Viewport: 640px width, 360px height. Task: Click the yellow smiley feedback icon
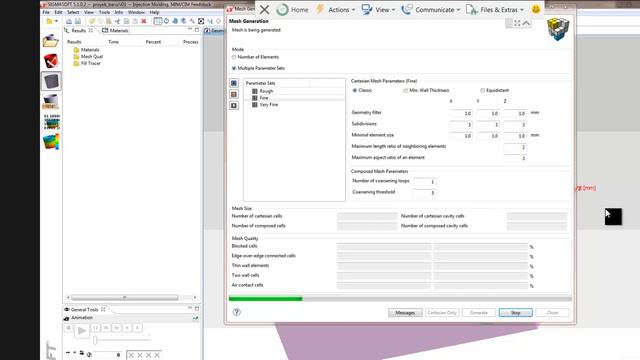coord(536,9)
